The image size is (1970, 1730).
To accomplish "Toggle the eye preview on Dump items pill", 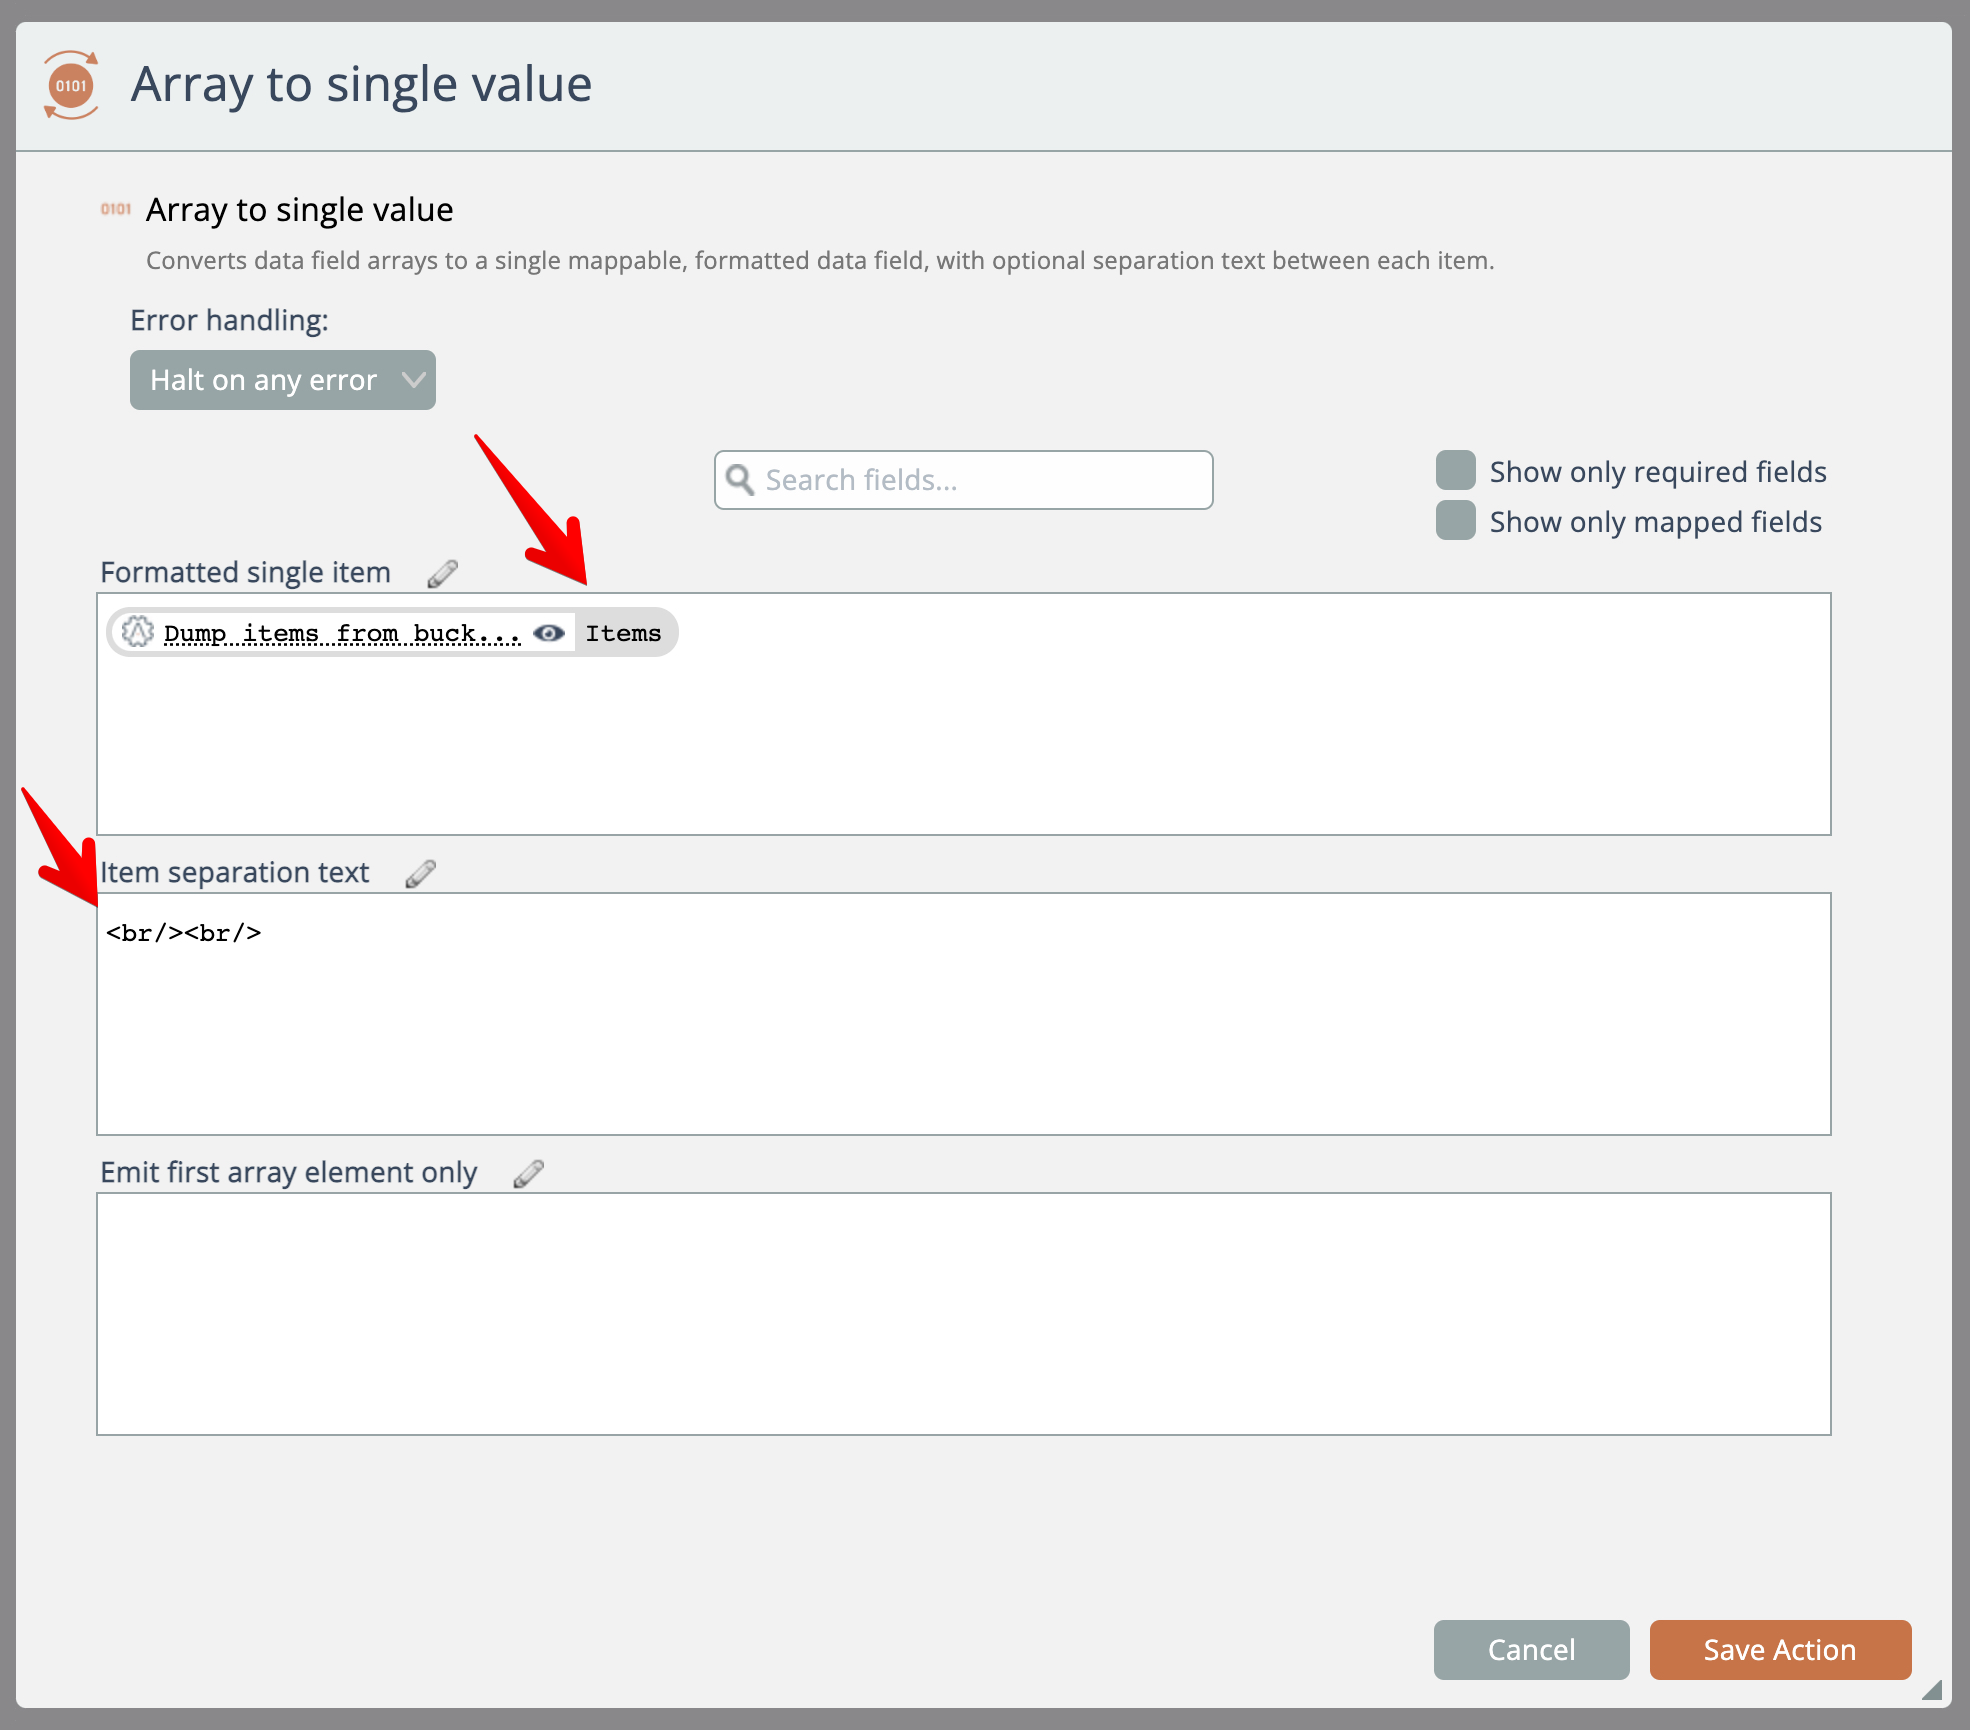I will [549, 633].
